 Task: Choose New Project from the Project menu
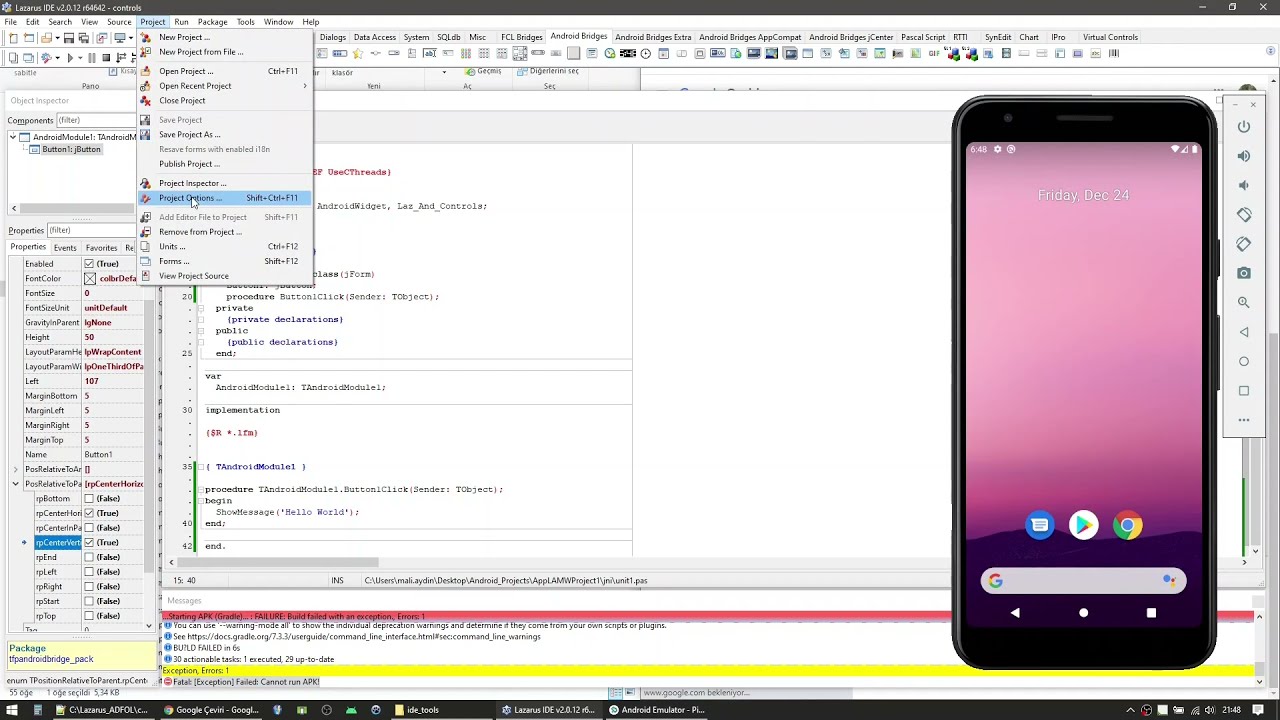(225, 37)
